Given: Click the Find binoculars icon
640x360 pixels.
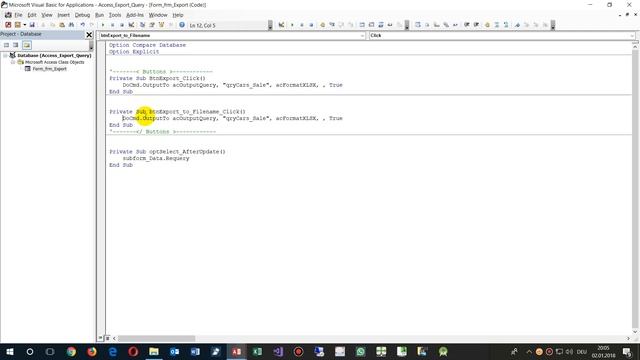Looking at the screenshot, I should pyautogui.click(x=71, y=25).
